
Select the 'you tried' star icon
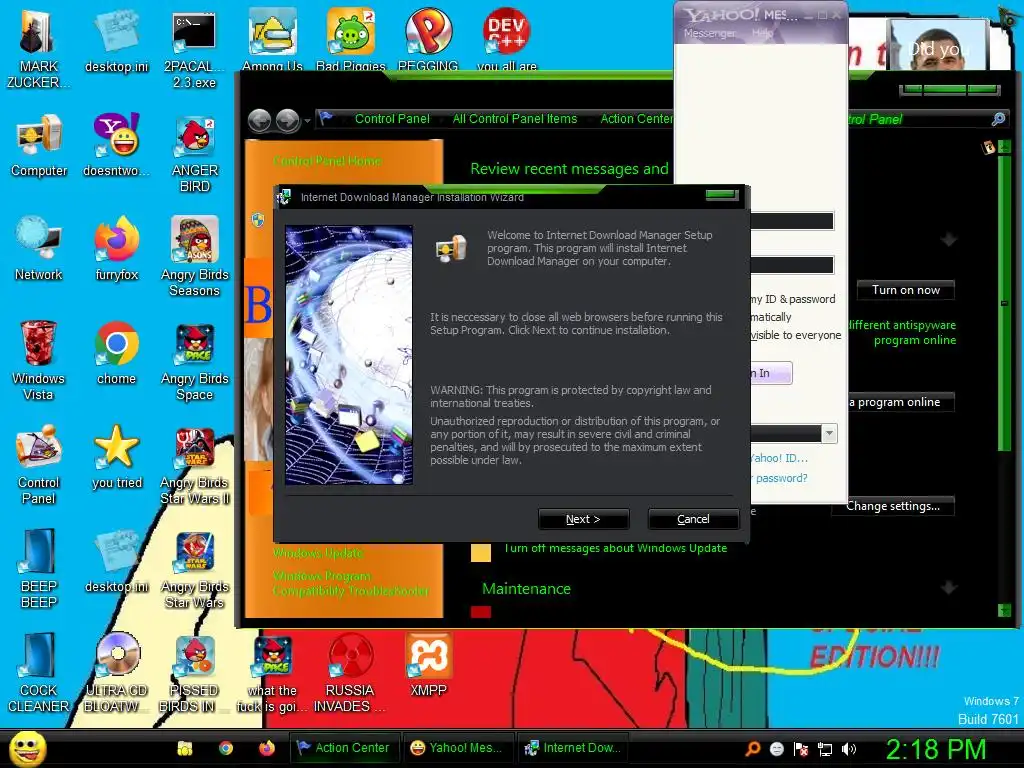point(116,457)
